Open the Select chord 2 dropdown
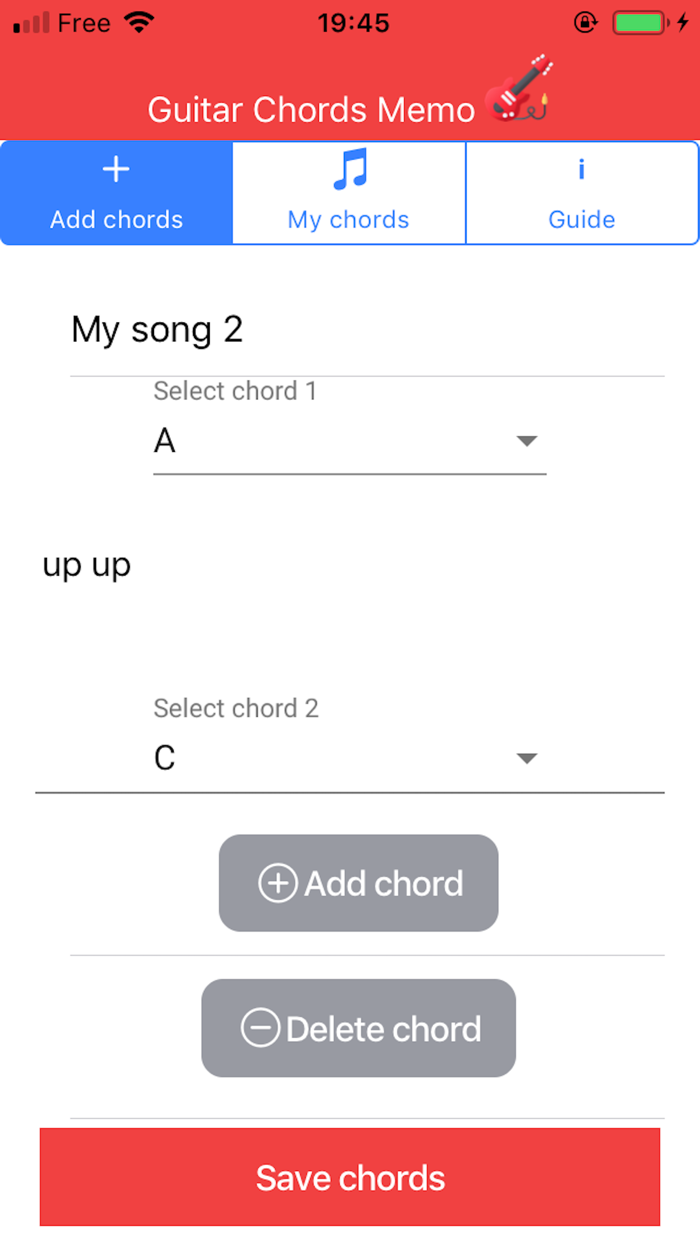Viewport: 700px width, 1244px height. pyautogui.click(x=350, y=758)
